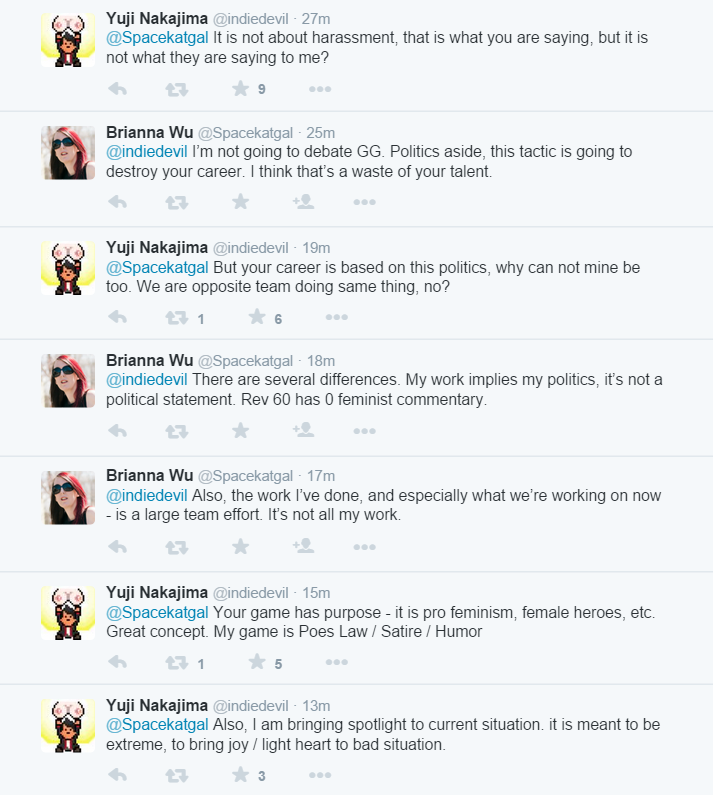This screenshot has height=795, width=713.
Task: Open the 19m timestamp permalink
Action: click(316, 248)
